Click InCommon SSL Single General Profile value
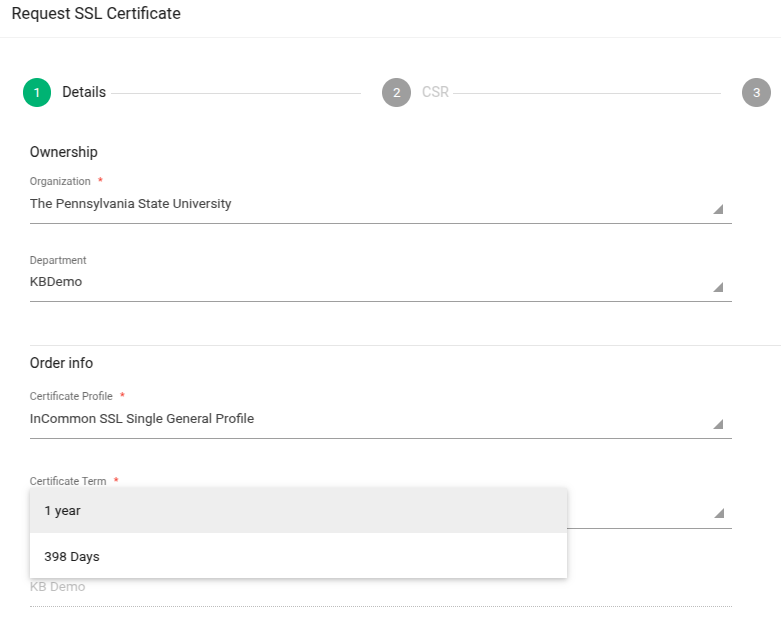Viewport: 781px width, 627px height. (x=142, y=419)
